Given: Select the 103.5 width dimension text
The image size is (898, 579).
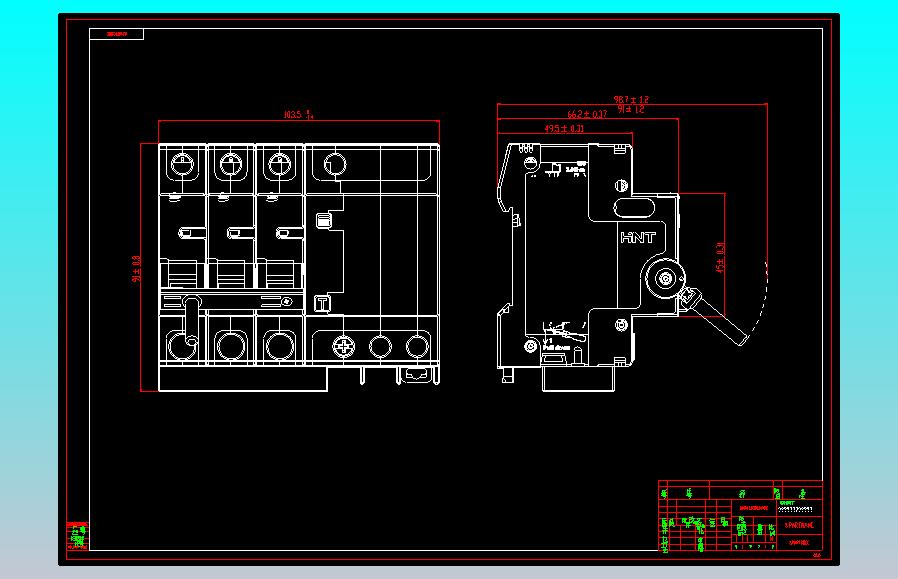Looking at the screenshot, I should click(298, 115).
